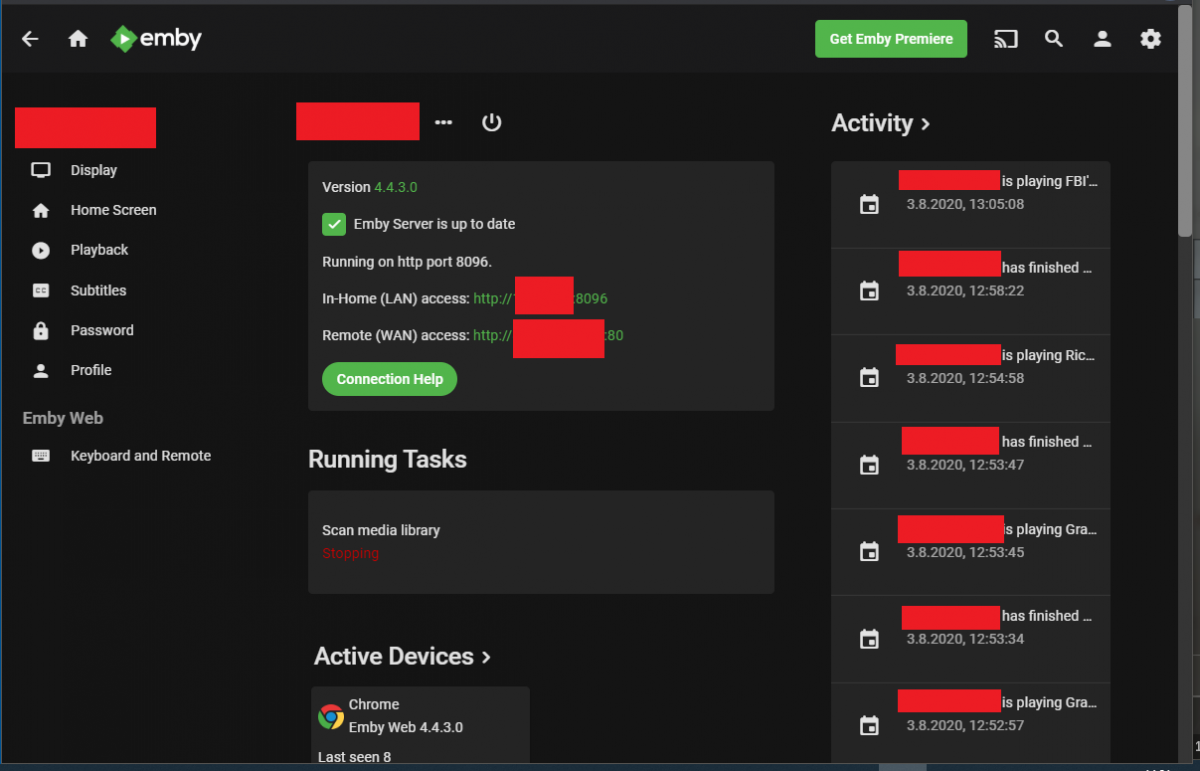Open Keyboard and Remote settings icon

tap(40, 455)
